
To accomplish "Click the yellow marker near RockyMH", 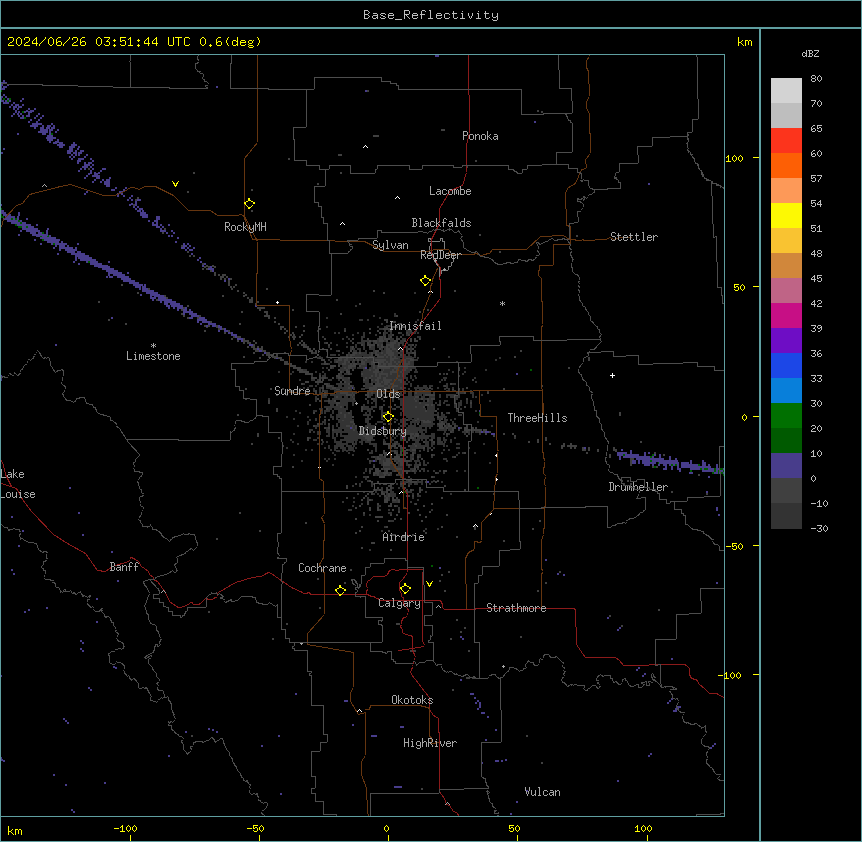I will pos(250,204).
